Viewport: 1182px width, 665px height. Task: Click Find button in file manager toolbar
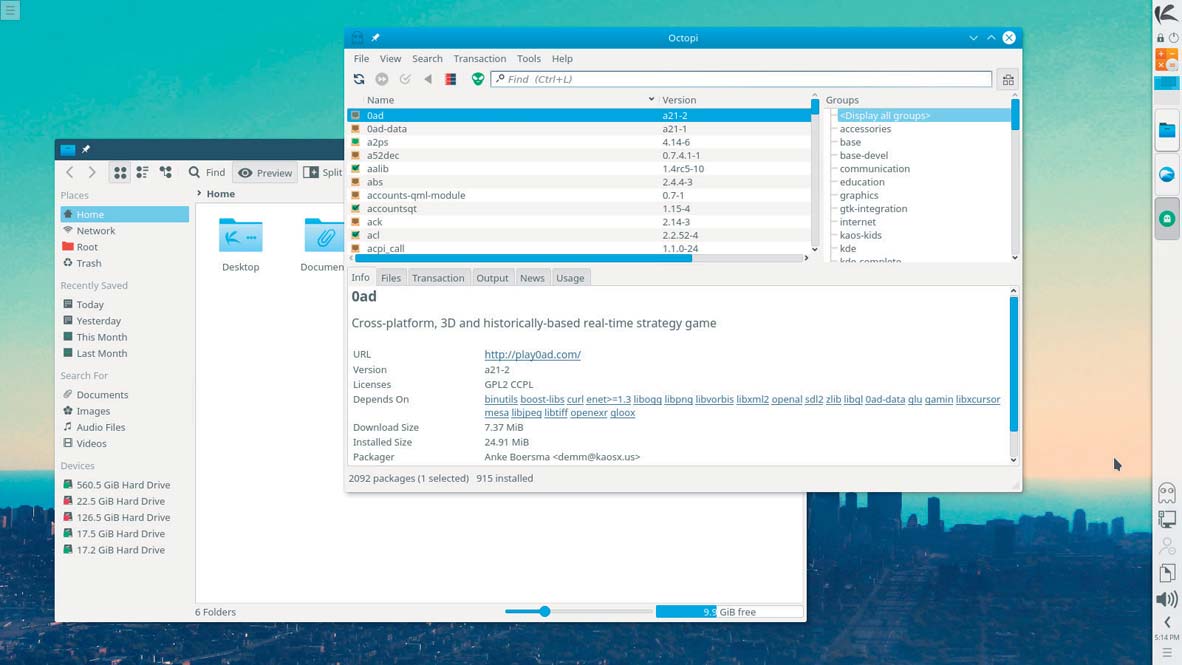pos(207,173)
